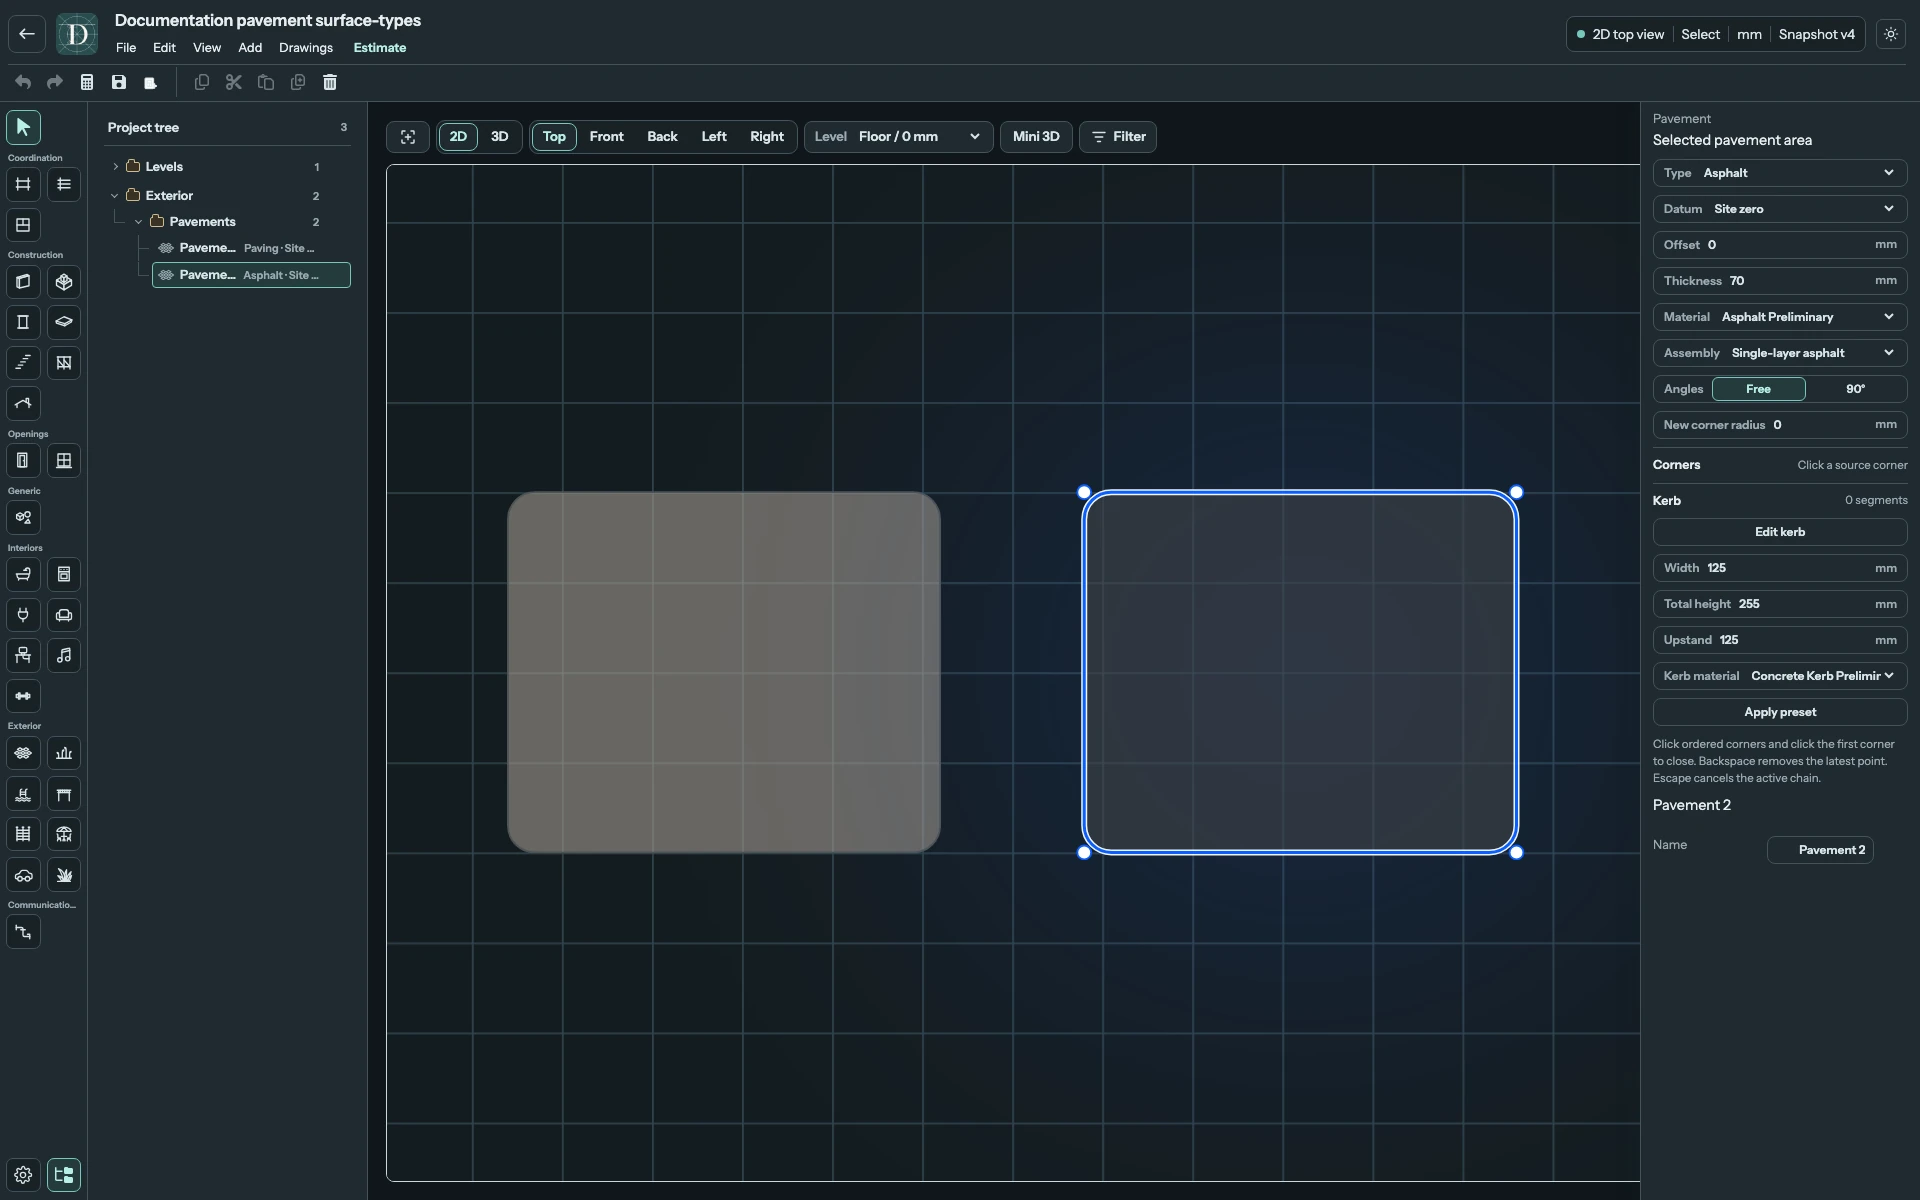Select the swimming pool tool
The image size is (1920, 1200).
tap(23, 794)
